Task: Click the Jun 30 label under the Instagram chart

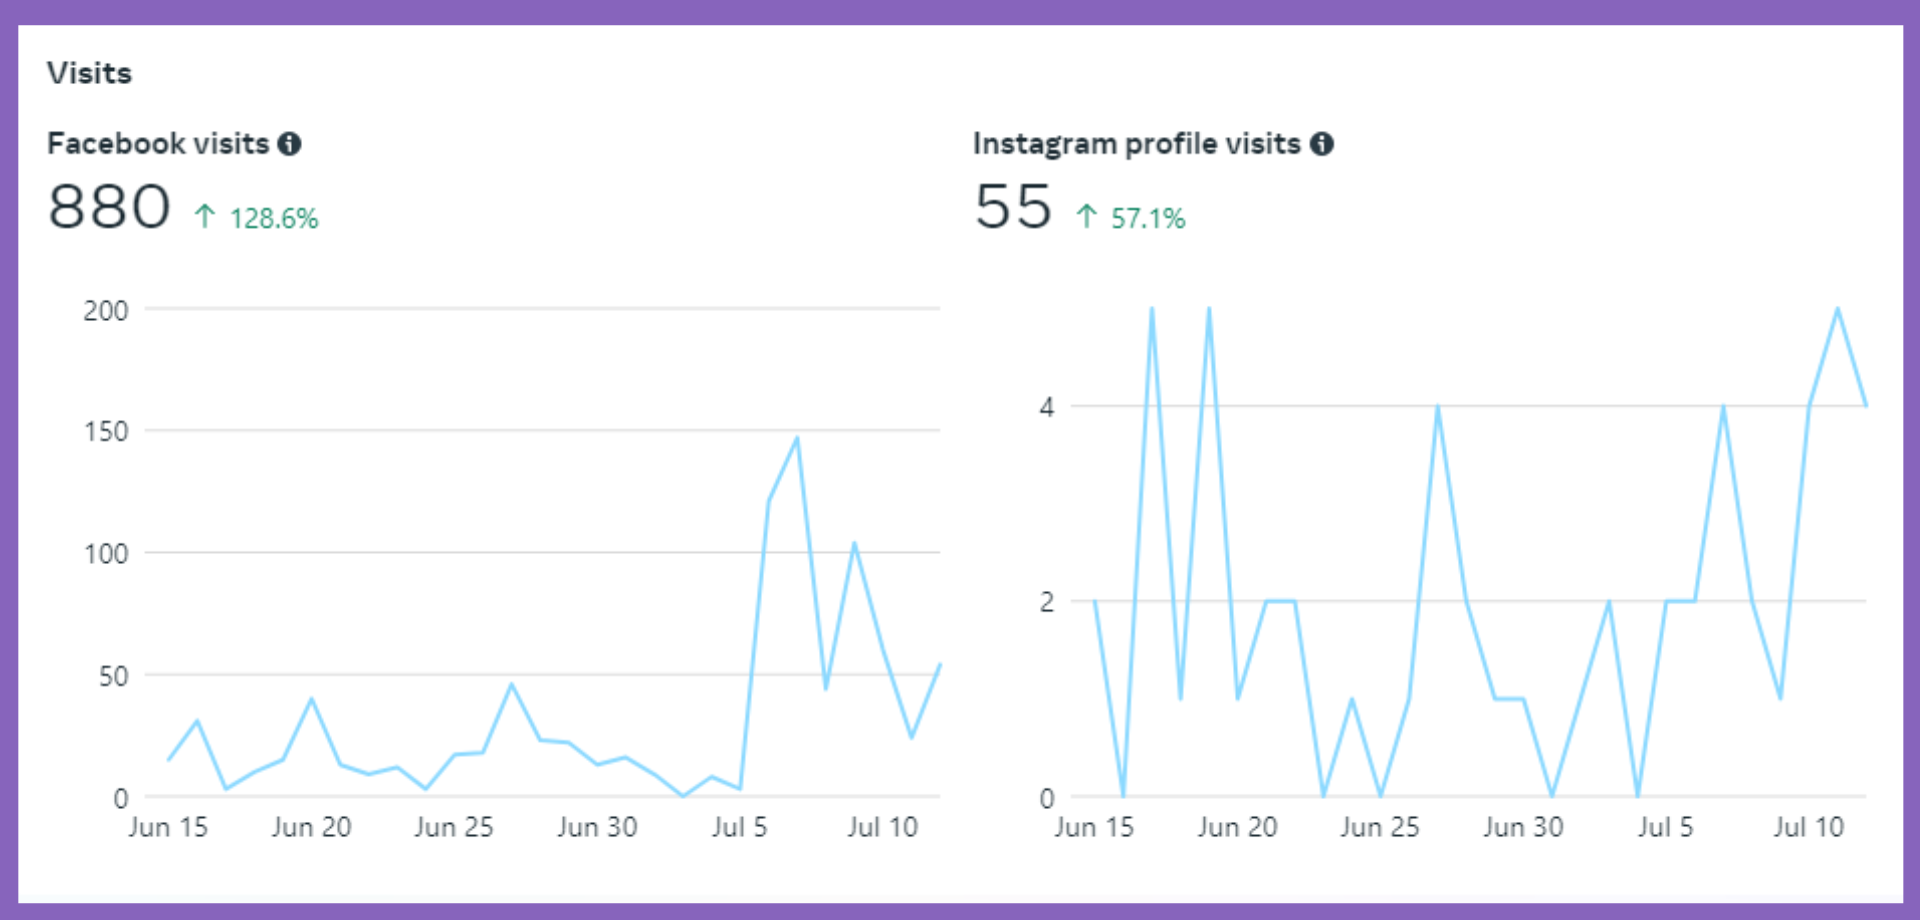Action: pos(1523,827)
